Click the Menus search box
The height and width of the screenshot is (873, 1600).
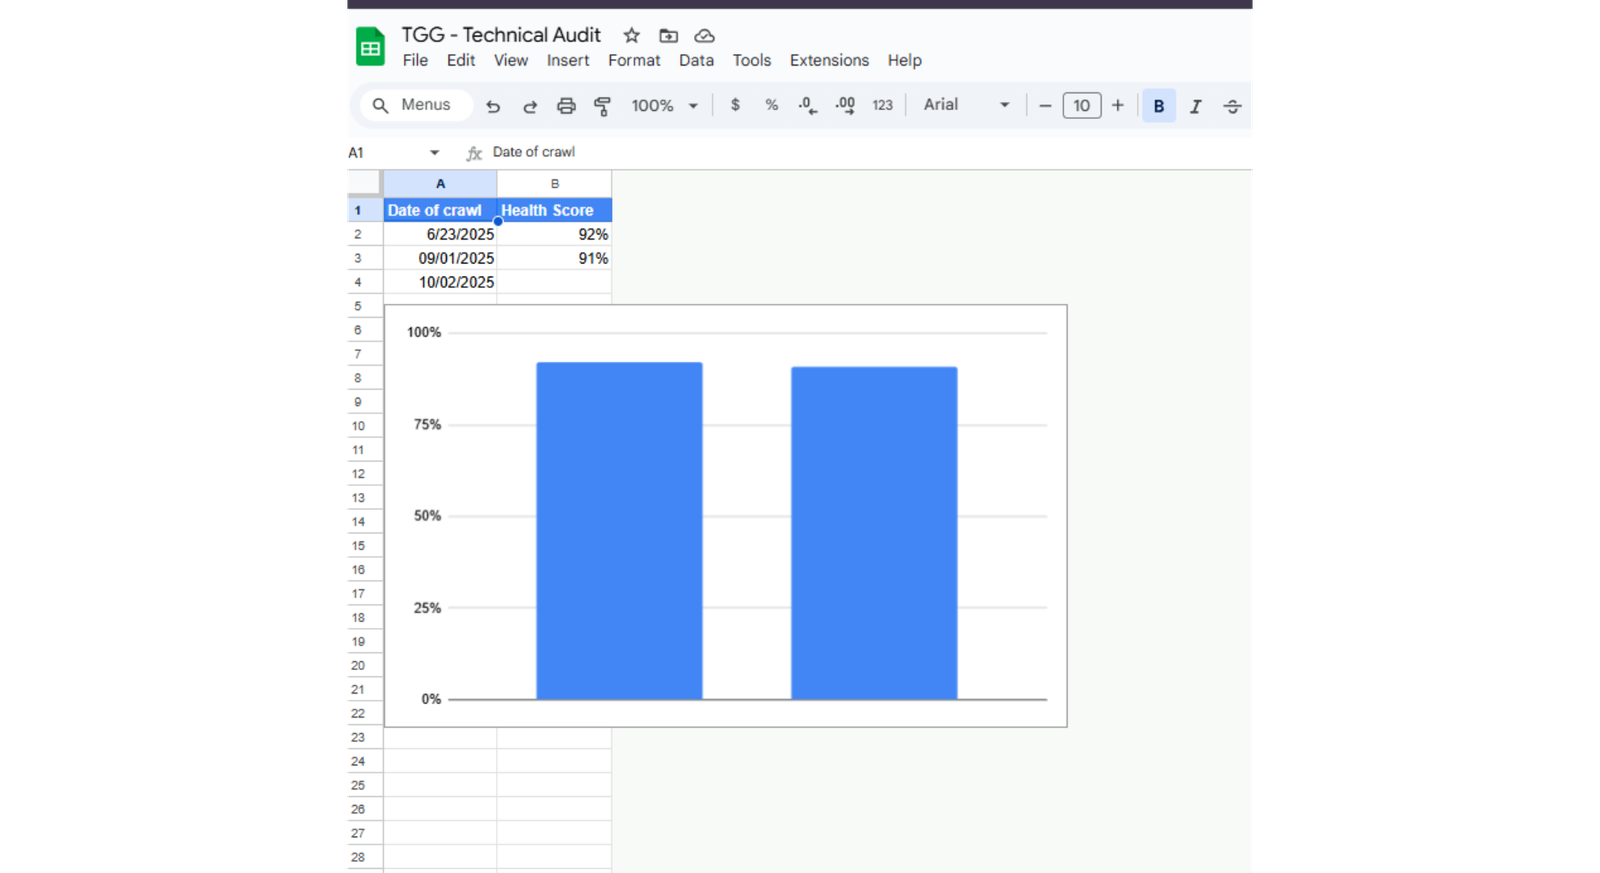click(x=417, y=105)
